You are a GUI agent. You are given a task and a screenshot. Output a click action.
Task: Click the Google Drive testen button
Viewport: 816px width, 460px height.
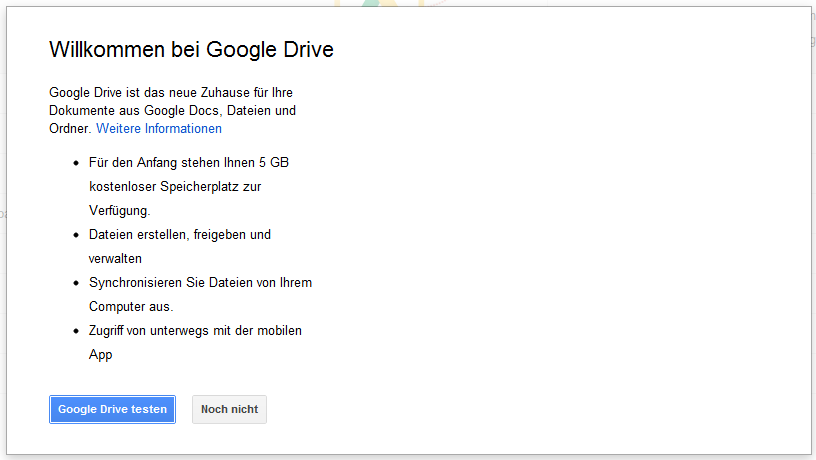point(112,410)
